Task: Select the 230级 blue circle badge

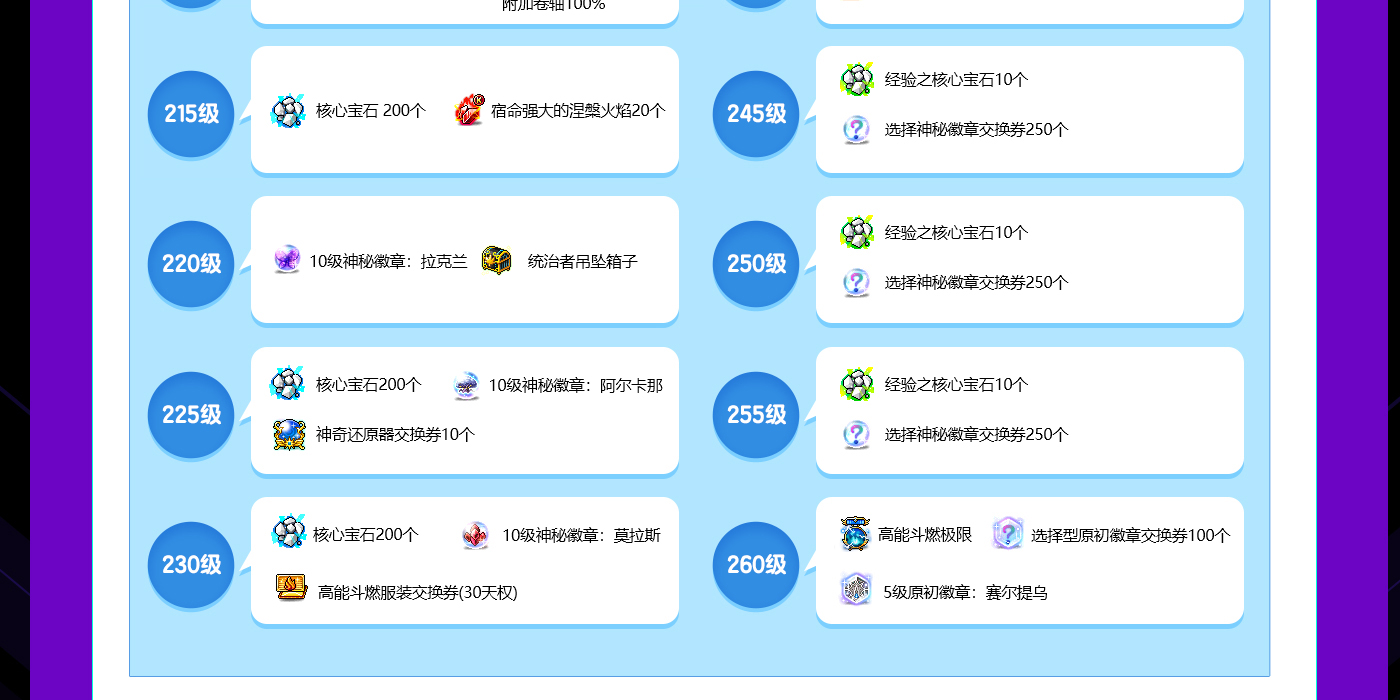Action: (191, 565)
